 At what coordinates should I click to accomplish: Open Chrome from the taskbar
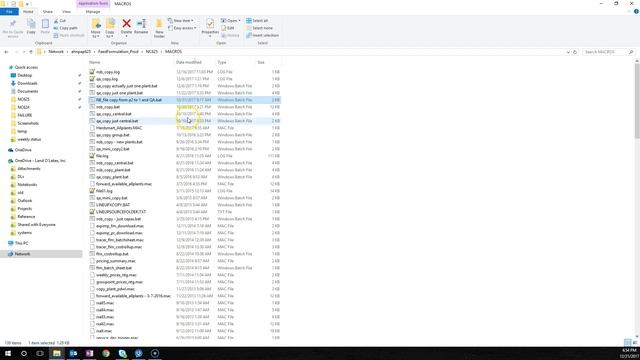click(x=106, y=353)
